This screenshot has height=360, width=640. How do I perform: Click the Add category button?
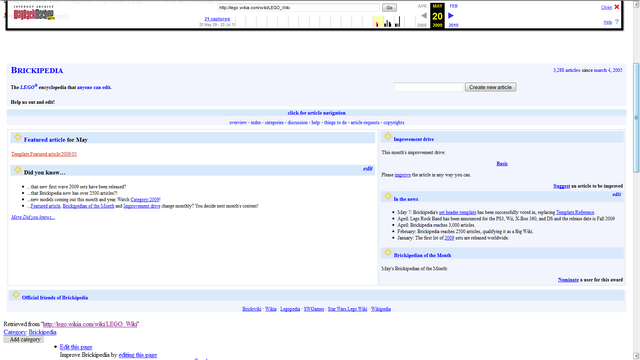point(24,340)
